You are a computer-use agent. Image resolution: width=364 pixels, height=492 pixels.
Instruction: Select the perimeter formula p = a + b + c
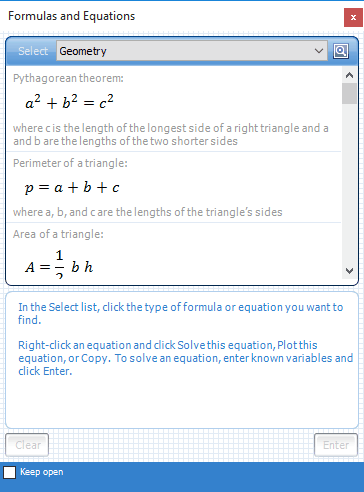[x=72, y=188]
